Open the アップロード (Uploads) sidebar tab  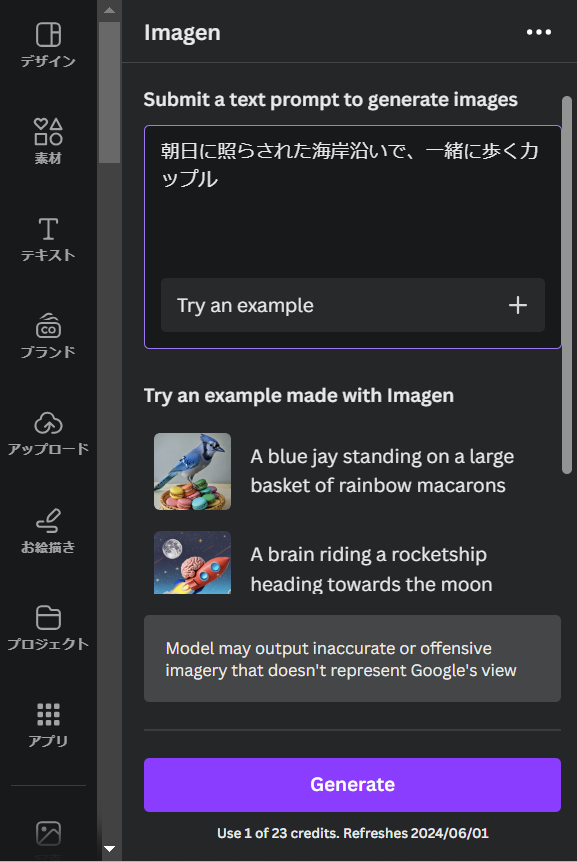pyautogui.click(x=48, y=433)
